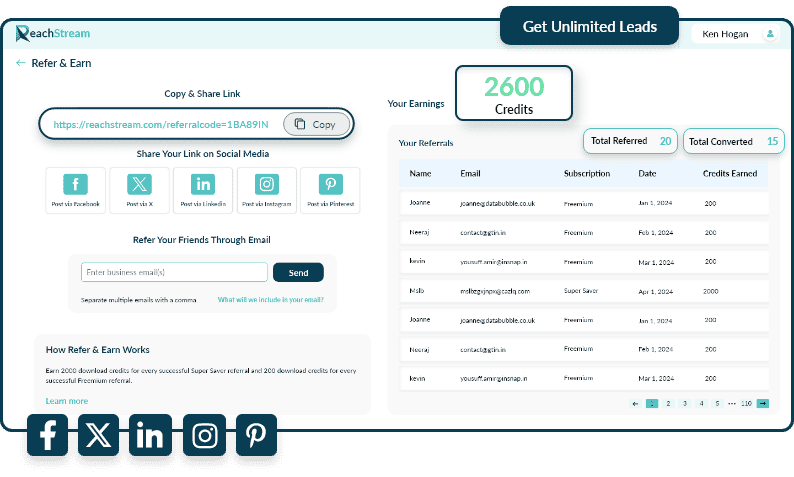Image resolution: width=794 pixels, height=477 pixels.
Task: Click the How Refer & Earn Works heading
Action: tap(98, 349)
